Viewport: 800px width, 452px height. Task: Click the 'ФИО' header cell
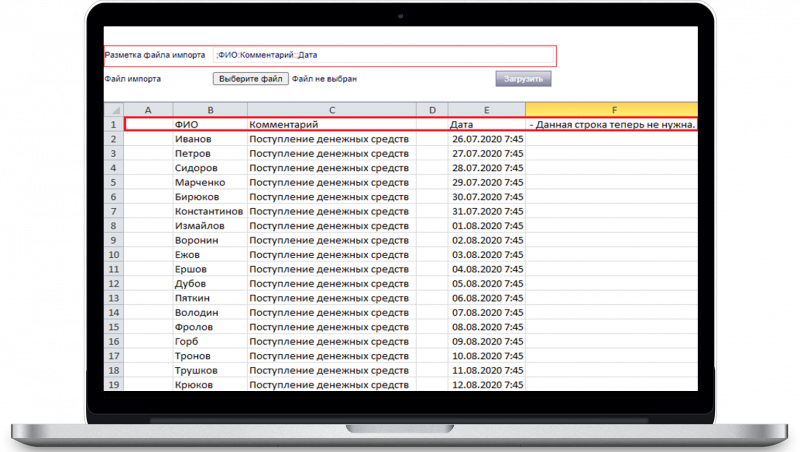(x=210, y=124)
